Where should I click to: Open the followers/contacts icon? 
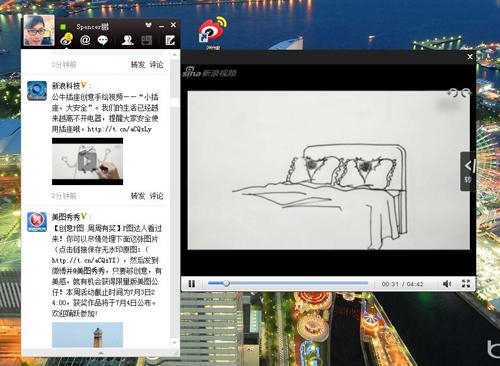[x=128, y=40]
